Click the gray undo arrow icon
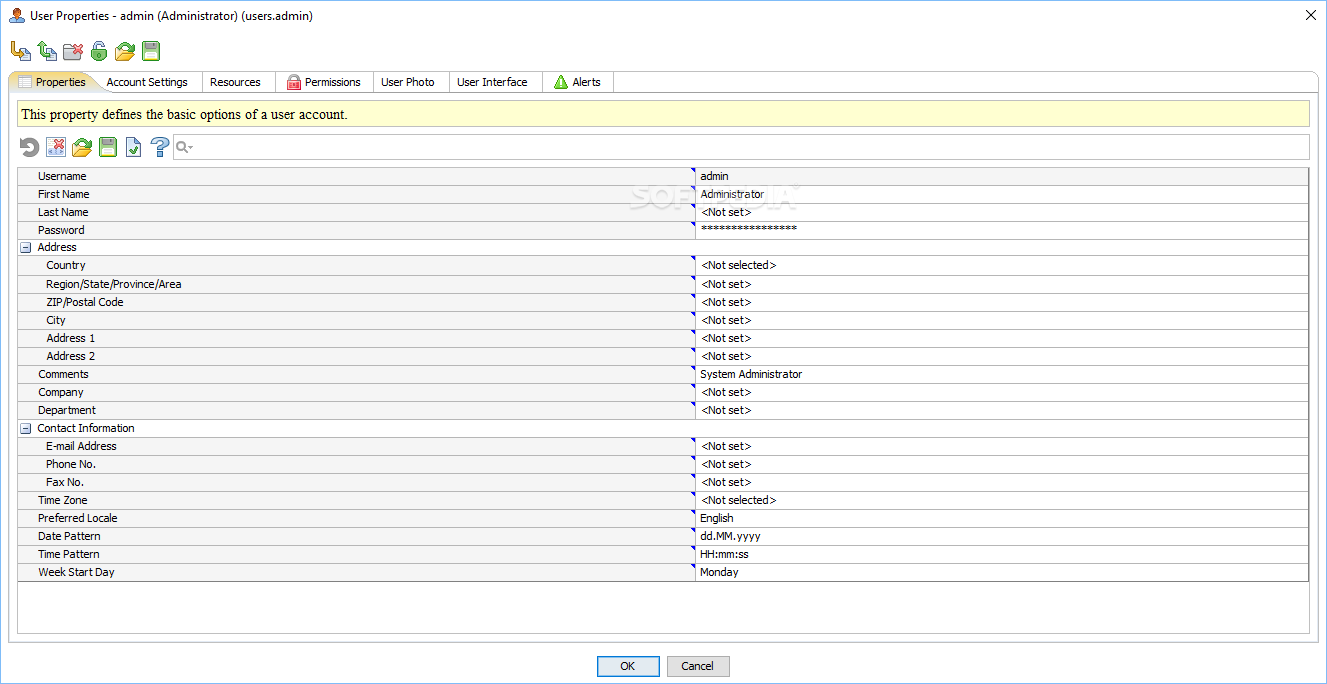Viewport: 1327px width, 684px height. 30,147
